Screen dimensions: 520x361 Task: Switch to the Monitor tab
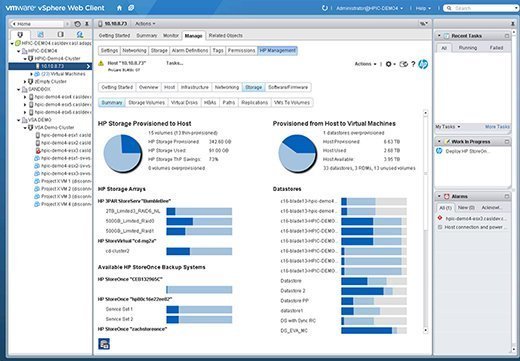coord(171,35)
